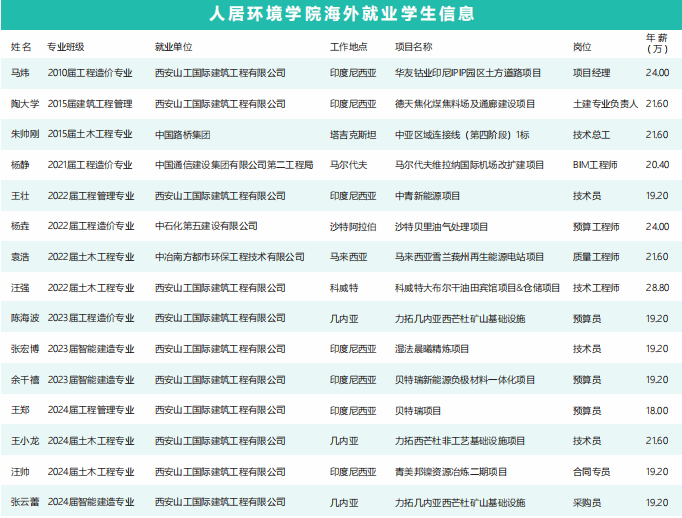Viewport: 682px width, 518px height.
Task: Click the 岗位 column header
Action: 582,47
